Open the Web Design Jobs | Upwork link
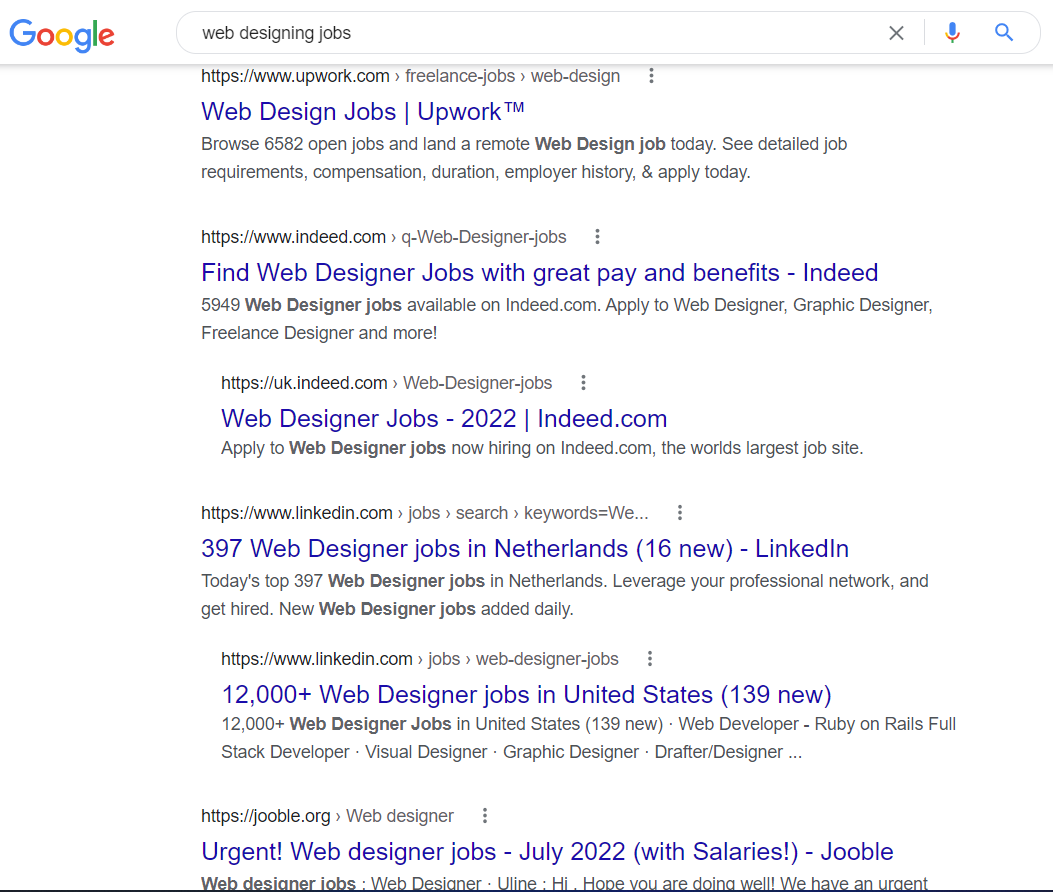The width and height of the screenshot is (1053, 892). 363,112
